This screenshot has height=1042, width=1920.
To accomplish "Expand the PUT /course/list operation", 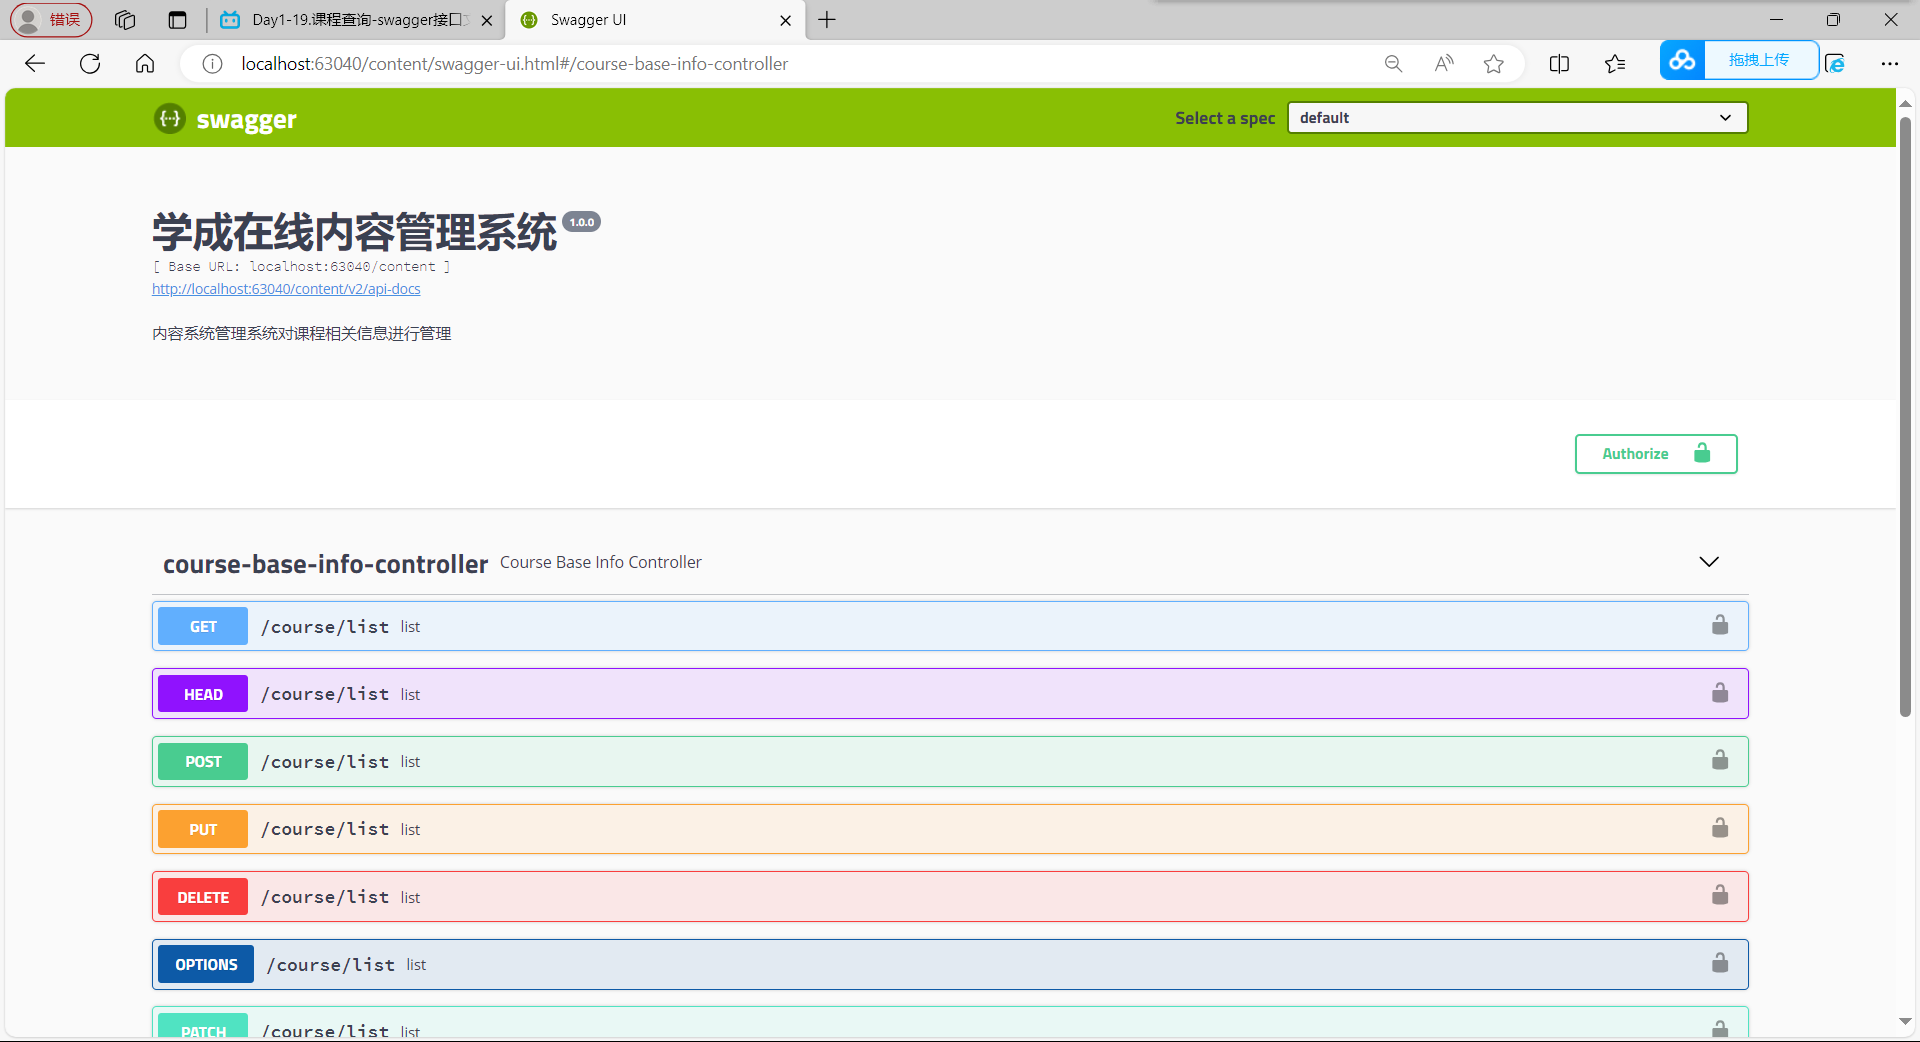I will click(x=950, y=829).
